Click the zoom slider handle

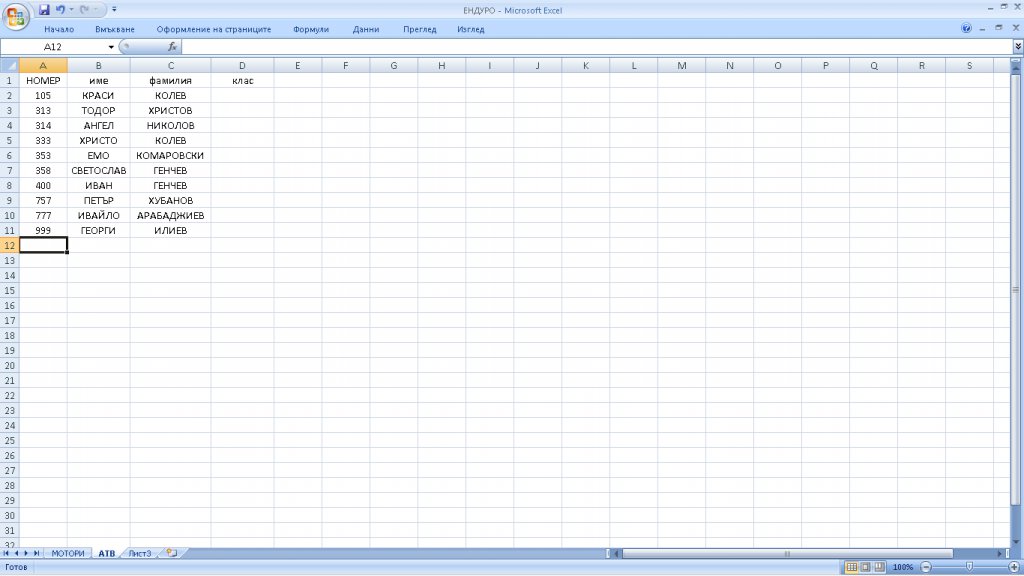coord(969,567)
